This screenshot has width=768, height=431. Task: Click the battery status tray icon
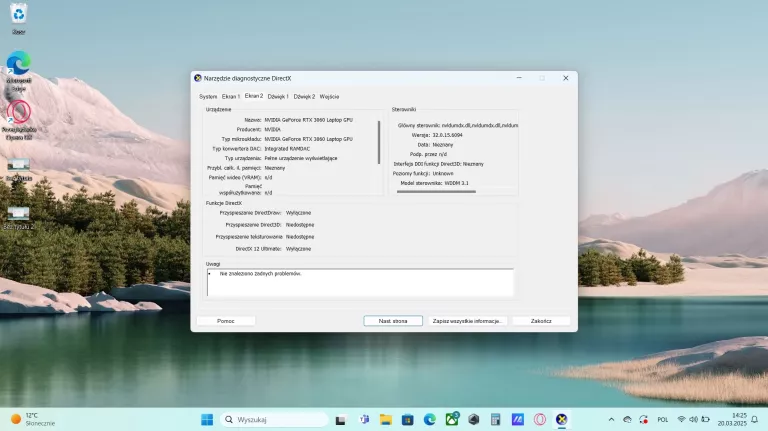[x=706, y=420]
